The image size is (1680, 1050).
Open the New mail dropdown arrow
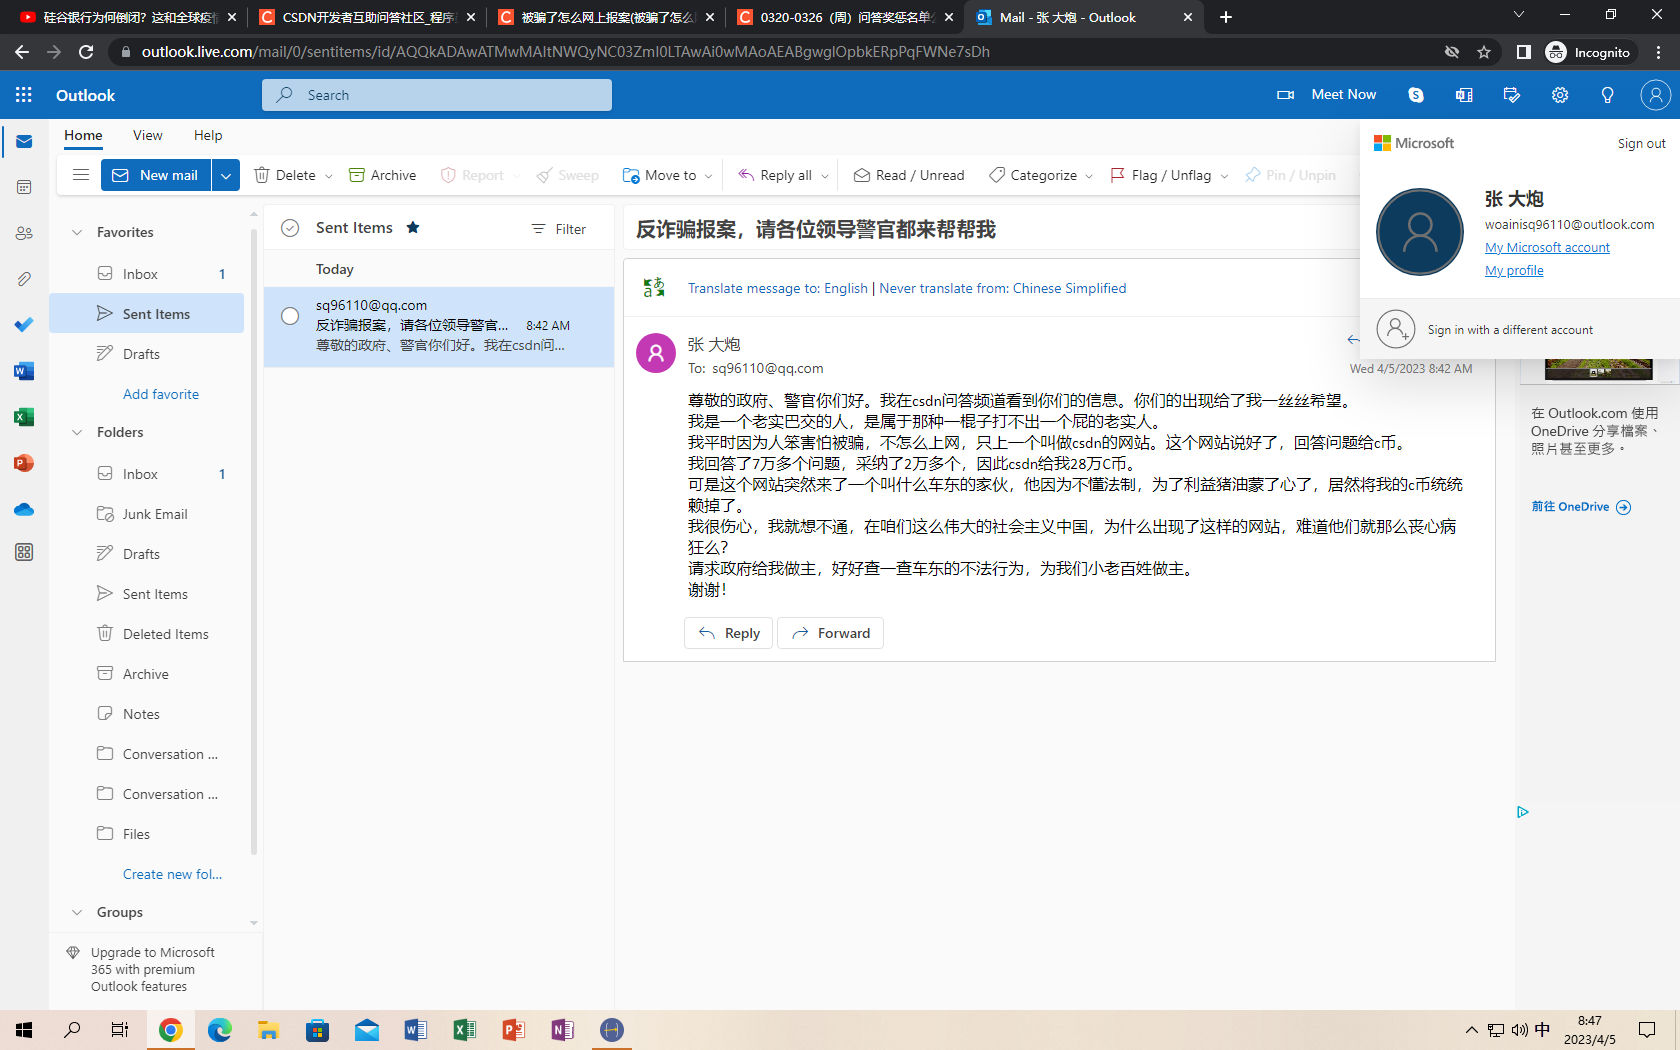click(x=226, y=175)
